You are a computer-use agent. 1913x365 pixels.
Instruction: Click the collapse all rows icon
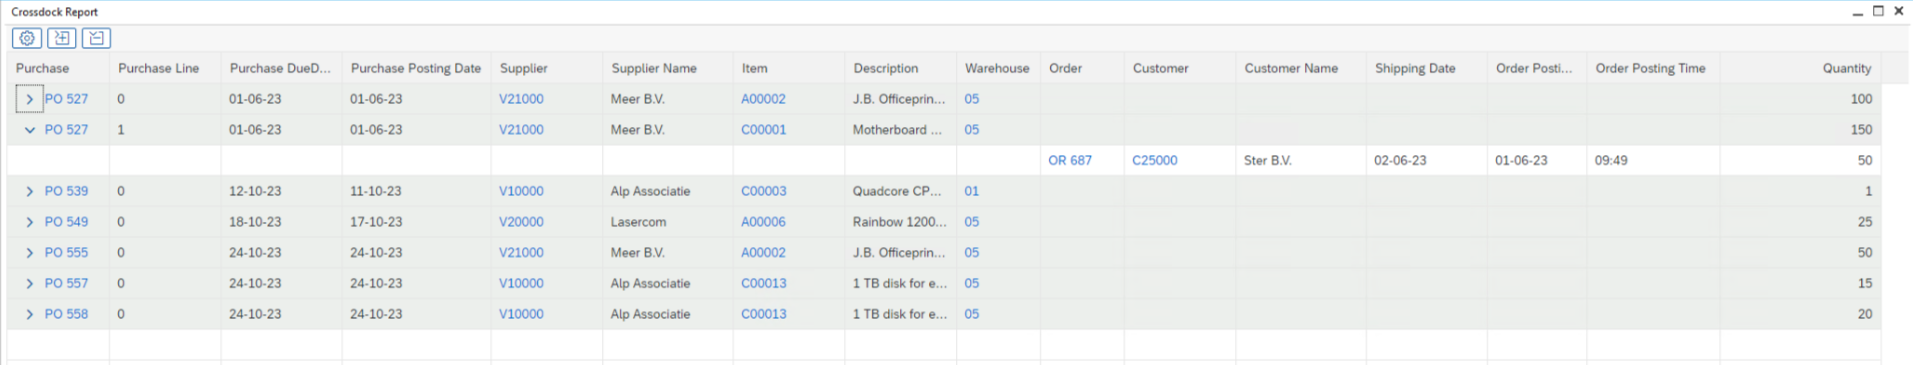pos(96,38)
